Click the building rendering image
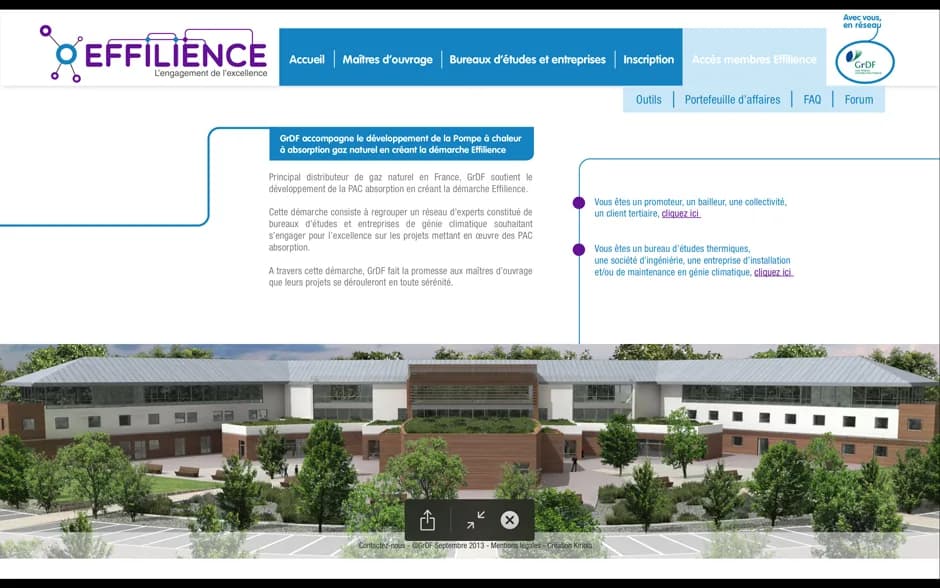This screenshot has width=940, height=588. point(470,451)
